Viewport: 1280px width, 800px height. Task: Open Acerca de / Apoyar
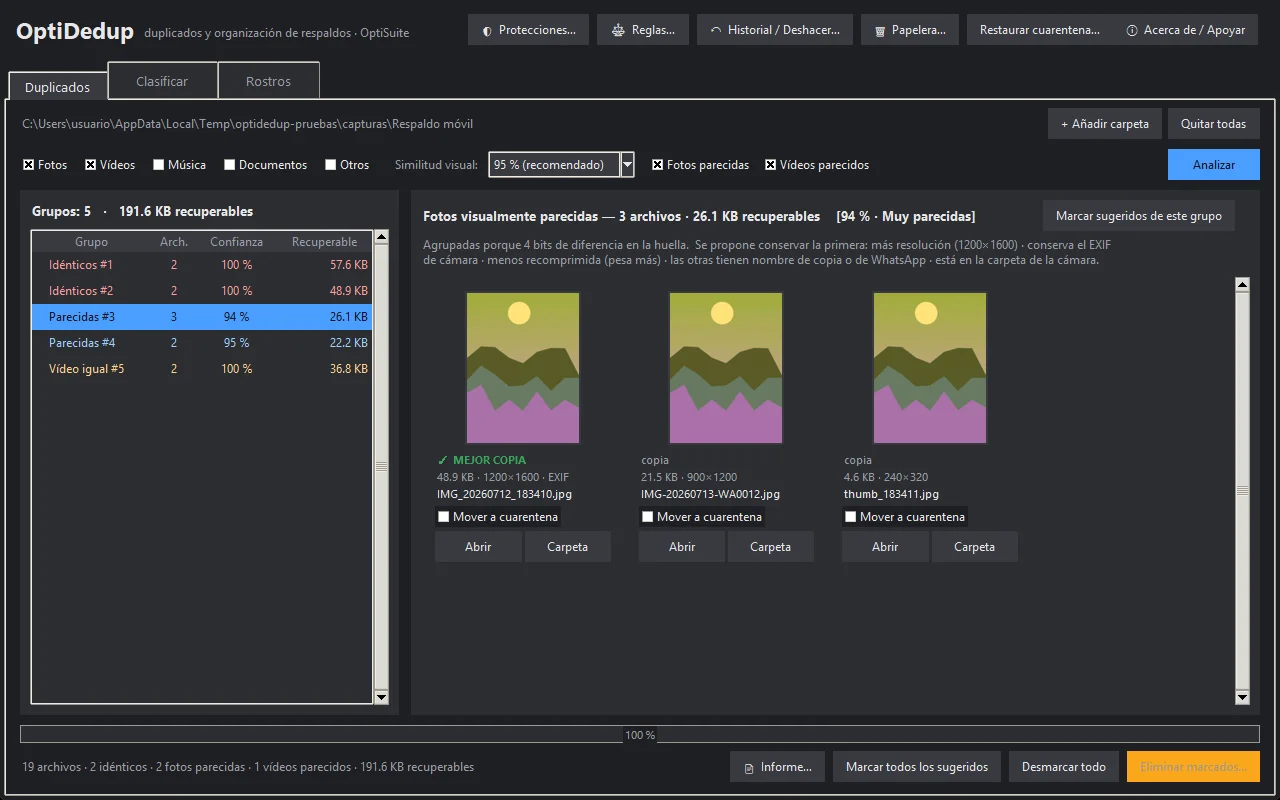[x=1185, y=30]
